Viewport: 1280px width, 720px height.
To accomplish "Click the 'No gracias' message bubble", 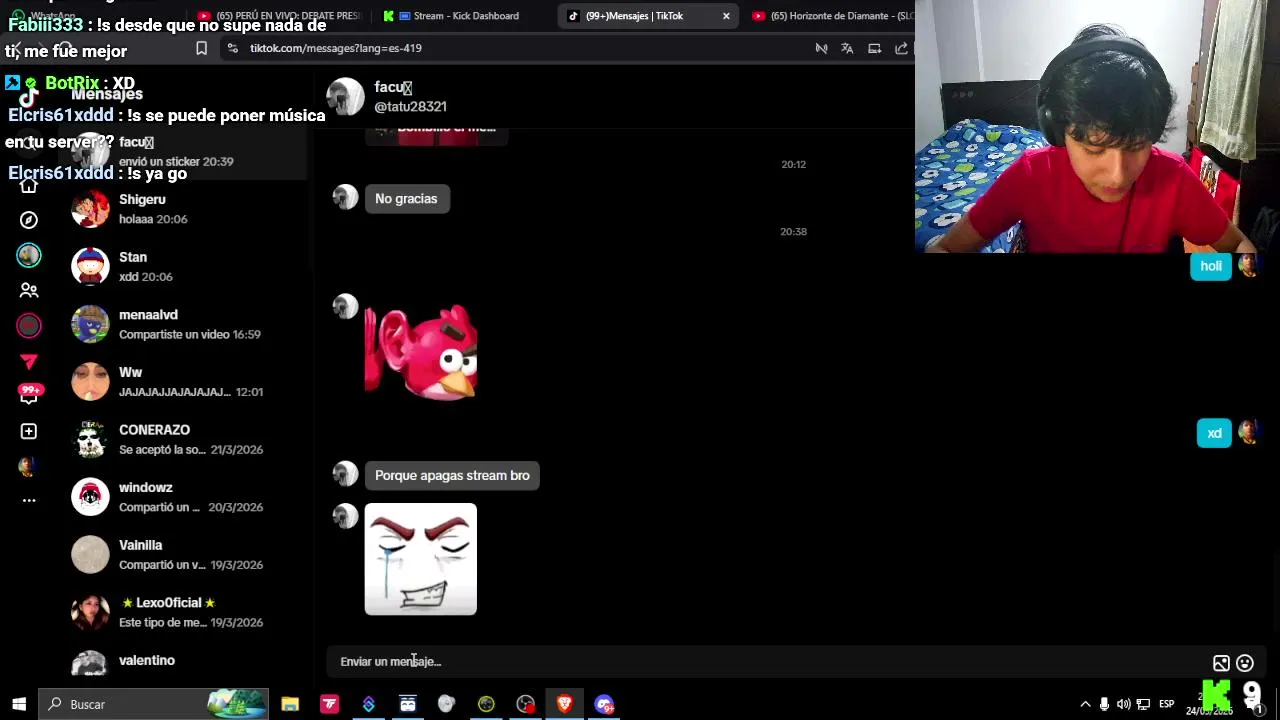I will [x=406, y=199].
